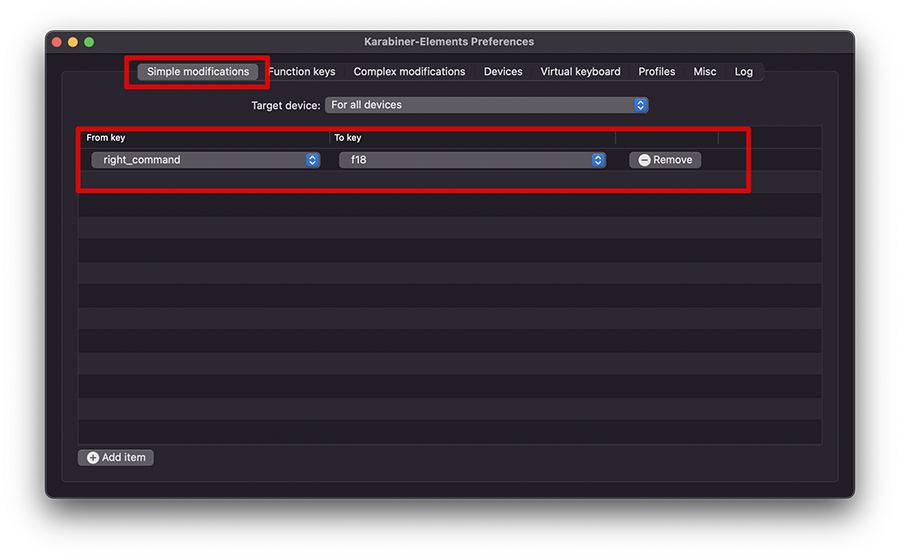Open the right_command From key dropdown
This screenshot has width=900, height=558.
[x=205, y=160]
